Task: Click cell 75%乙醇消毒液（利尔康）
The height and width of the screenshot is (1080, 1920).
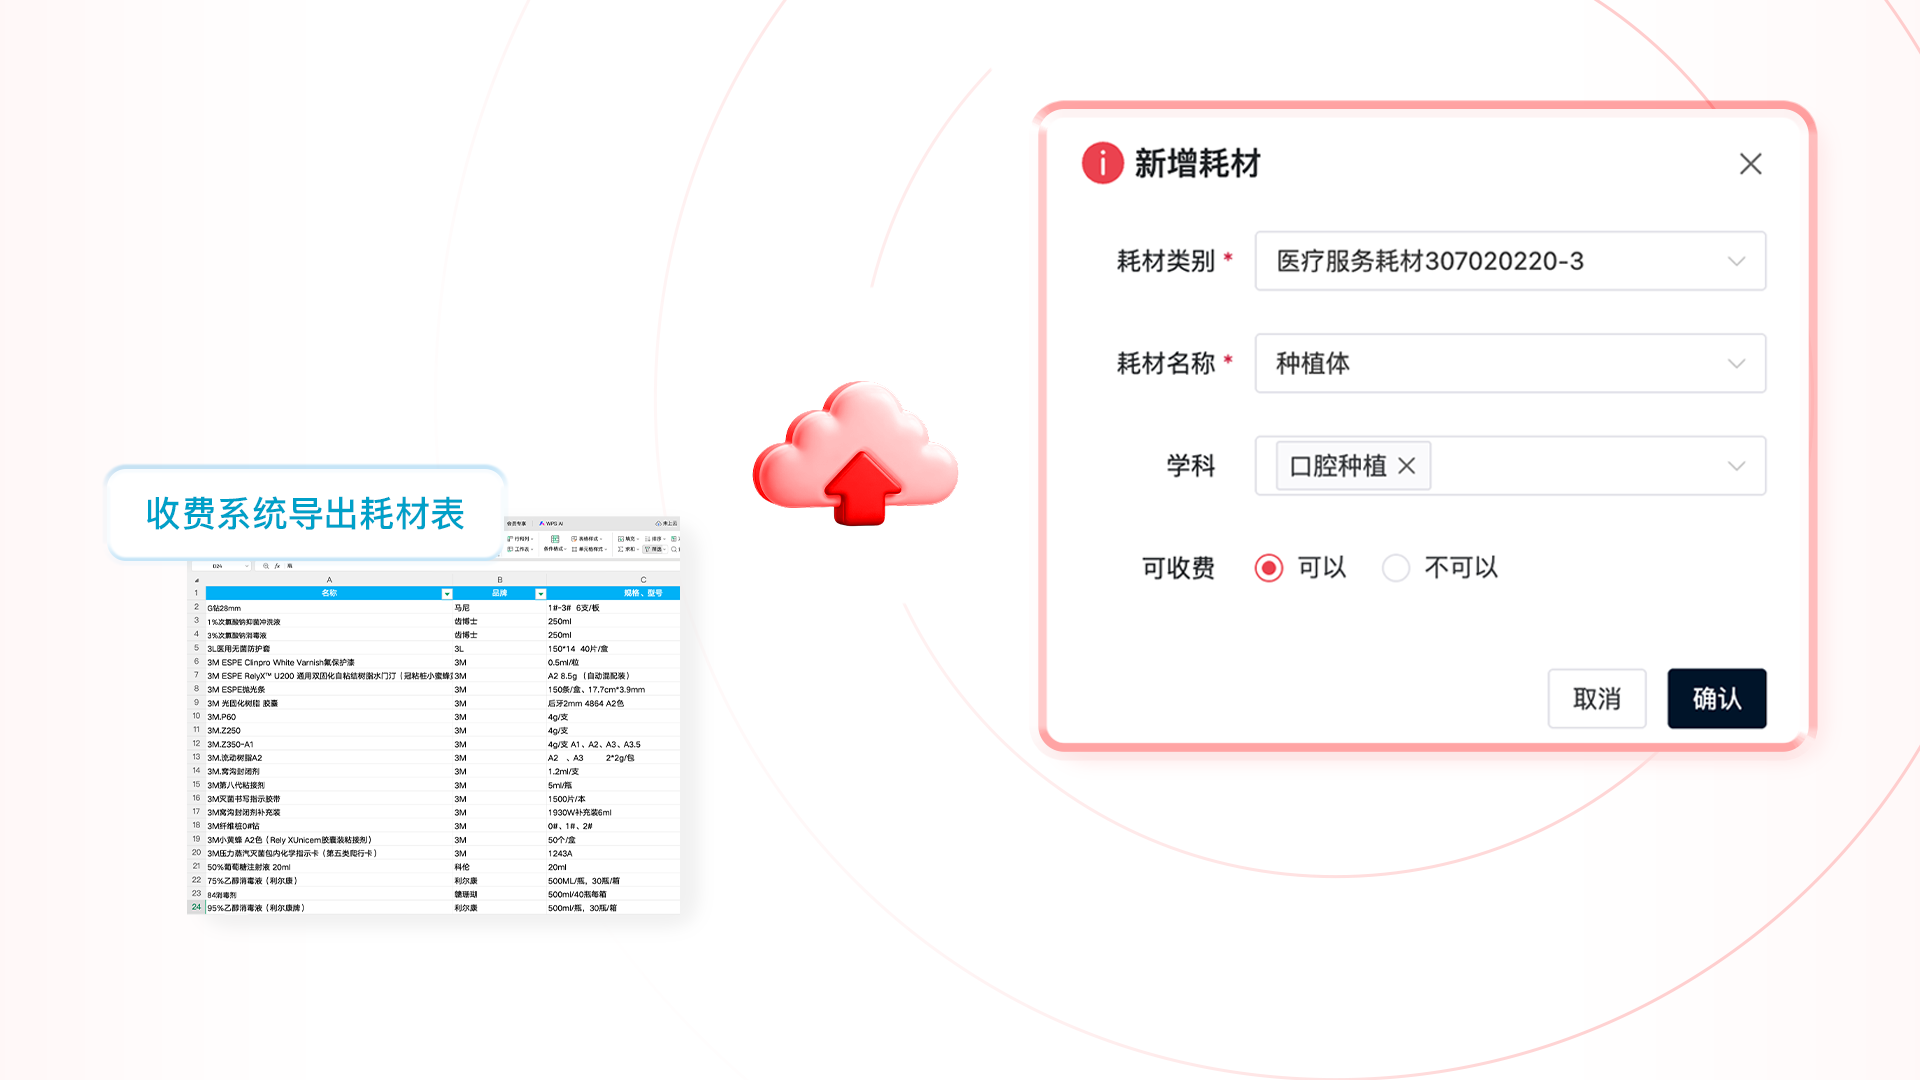Action: pyautogui.click(x=329, y=881)
